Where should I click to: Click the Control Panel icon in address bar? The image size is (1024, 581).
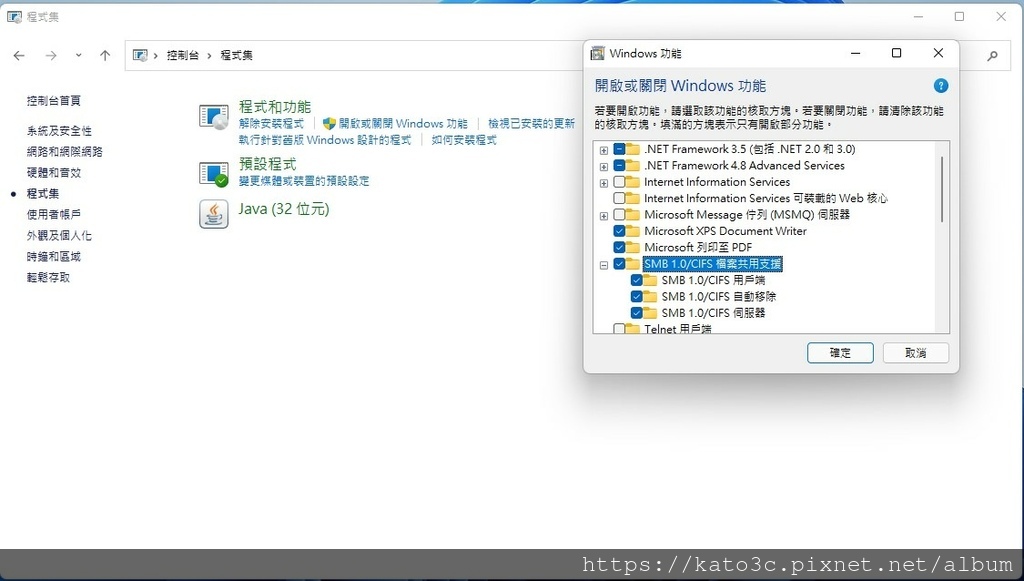pyautogui.click(x=140, y=55)
